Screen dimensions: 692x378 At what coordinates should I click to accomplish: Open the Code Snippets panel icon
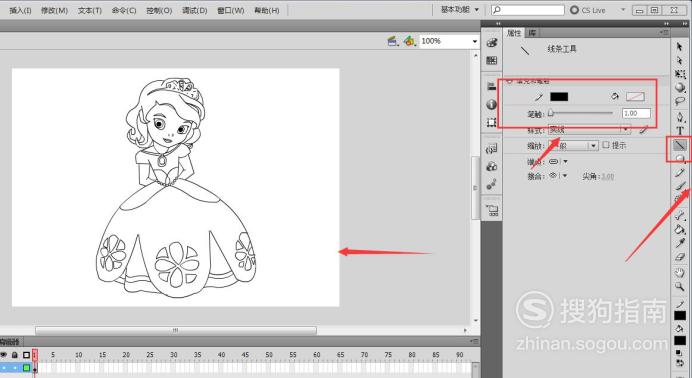(492, 149)
